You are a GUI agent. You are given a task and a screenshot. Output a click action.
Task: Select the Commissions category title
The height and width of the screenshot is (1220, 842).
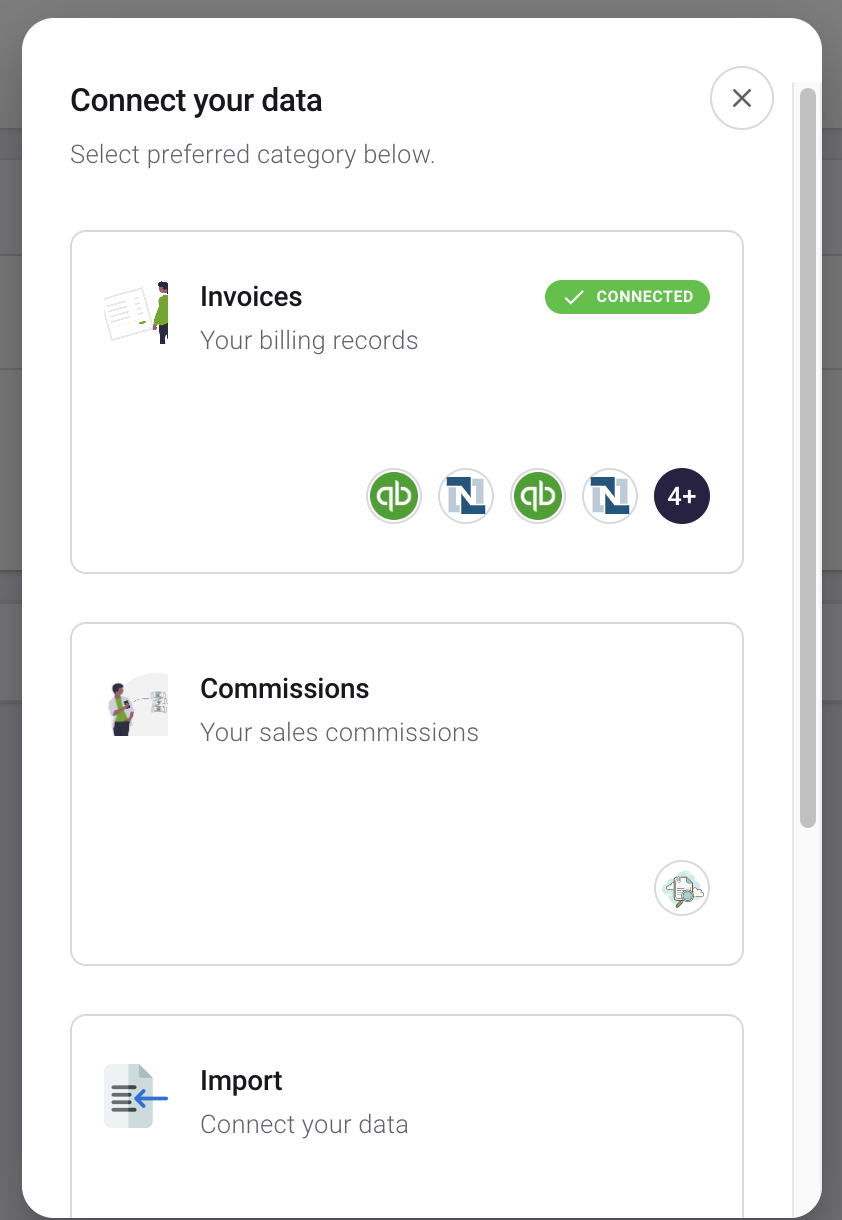285,689
